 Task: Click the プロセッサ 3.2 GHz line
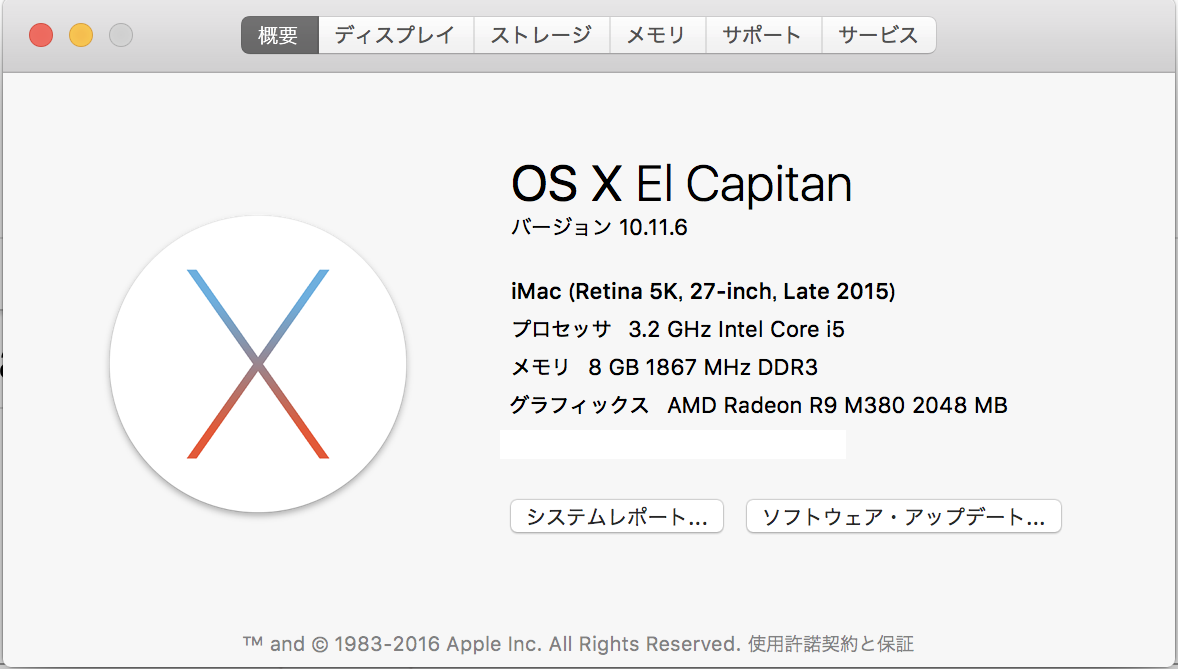(678, 329)
